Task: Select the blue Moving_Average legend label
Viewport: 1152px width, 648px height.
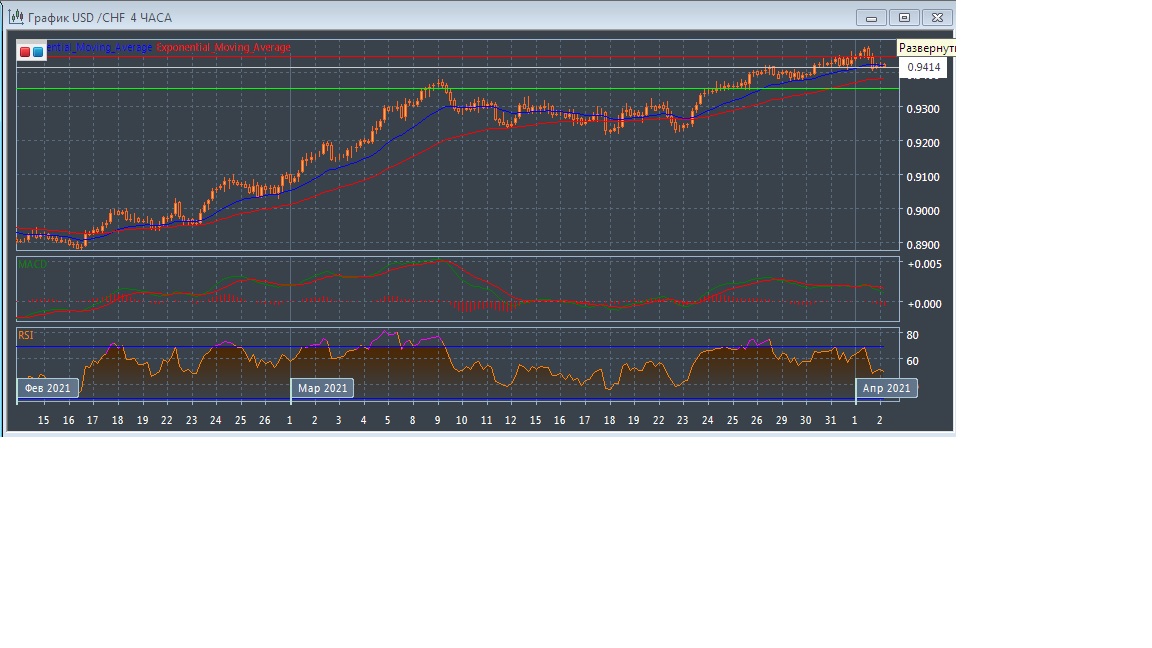Action: tap(100, 48)
